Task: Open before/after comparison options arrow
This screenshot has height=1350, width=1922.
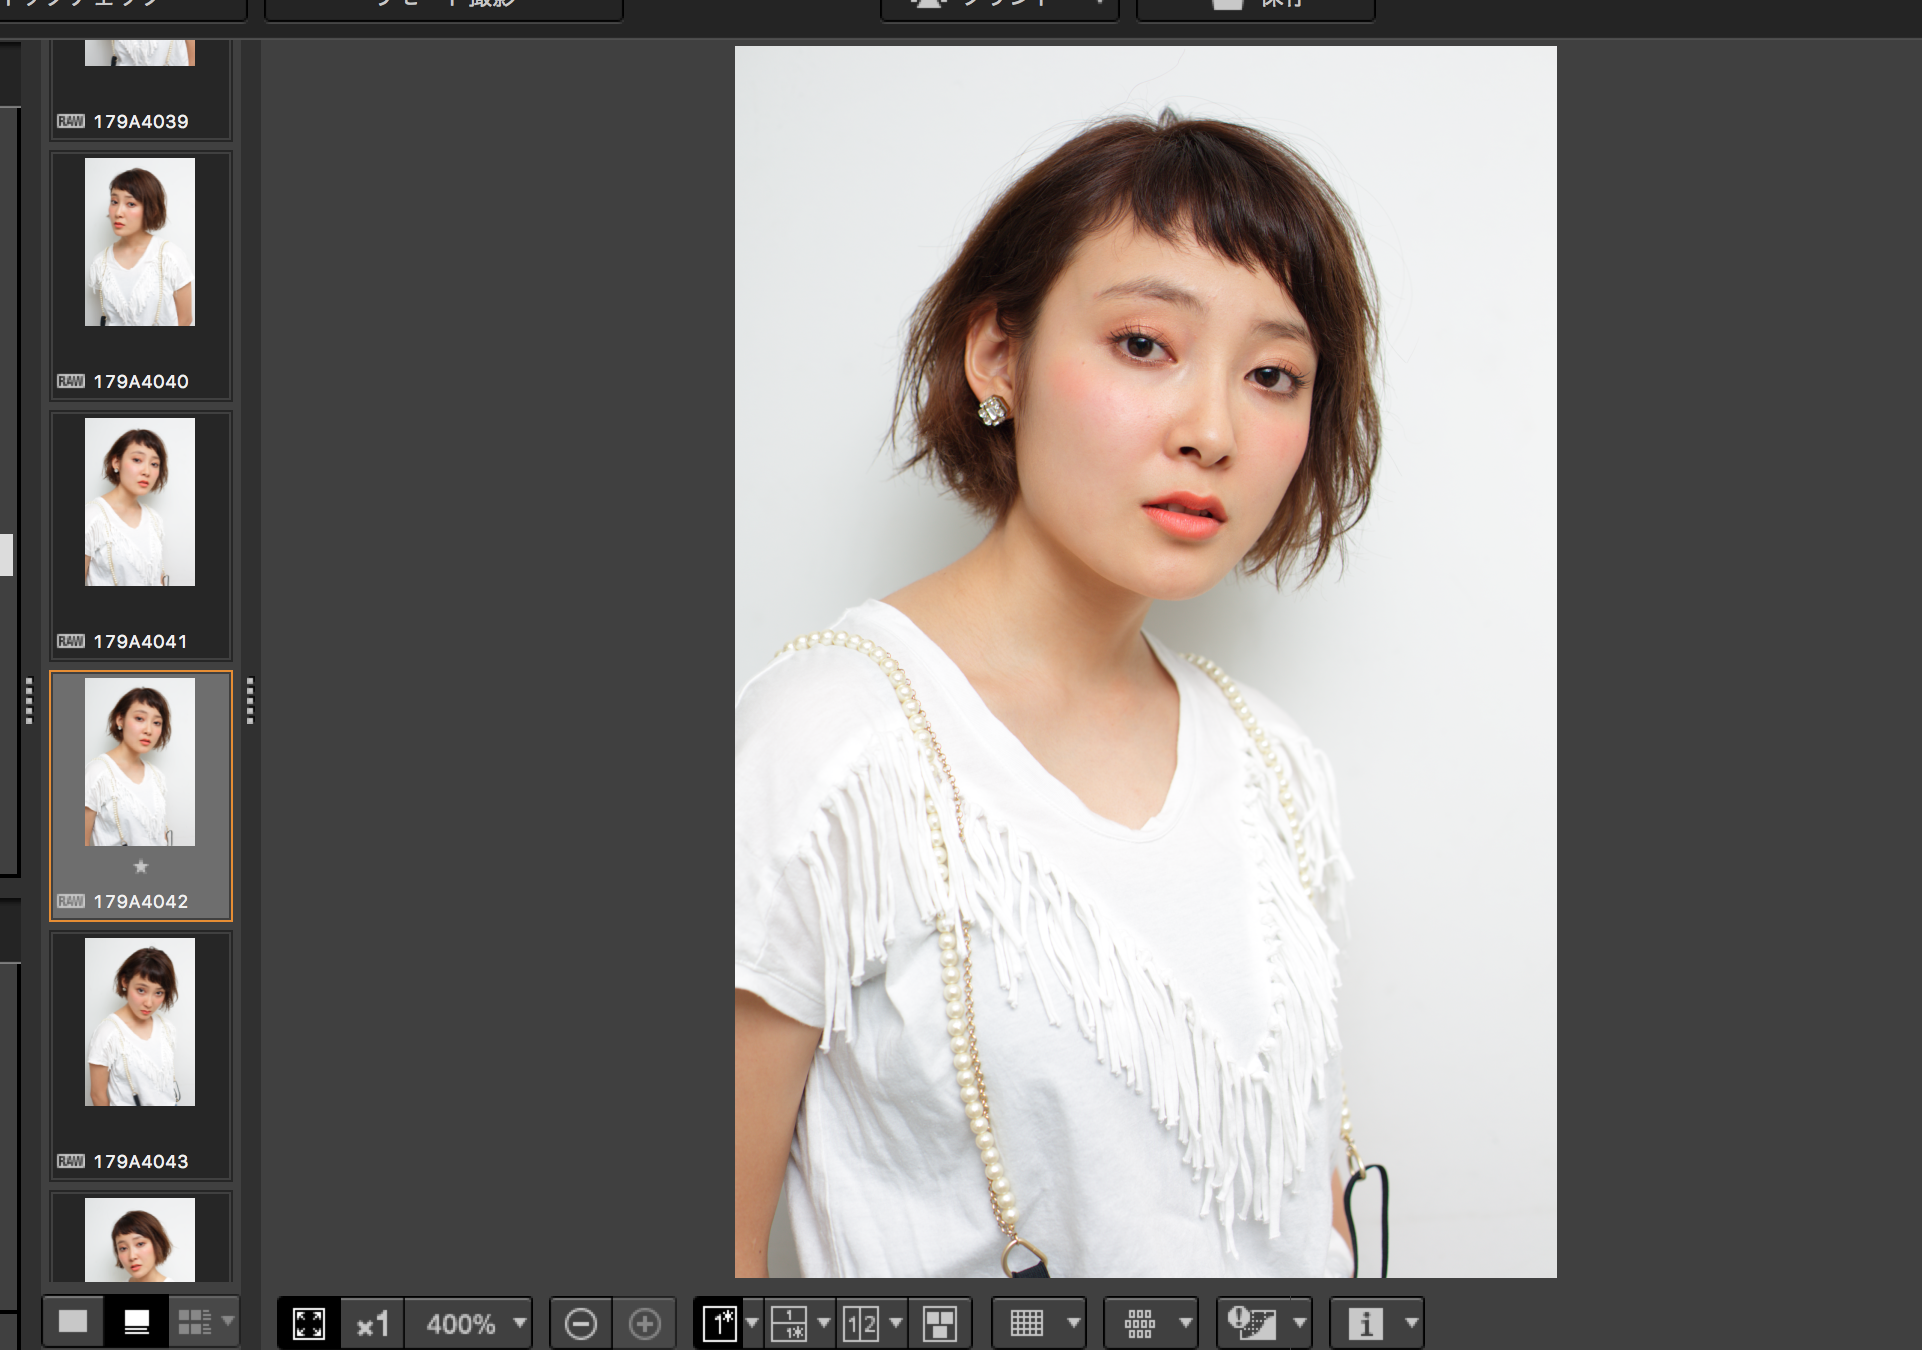Action: coord(824,1324)
